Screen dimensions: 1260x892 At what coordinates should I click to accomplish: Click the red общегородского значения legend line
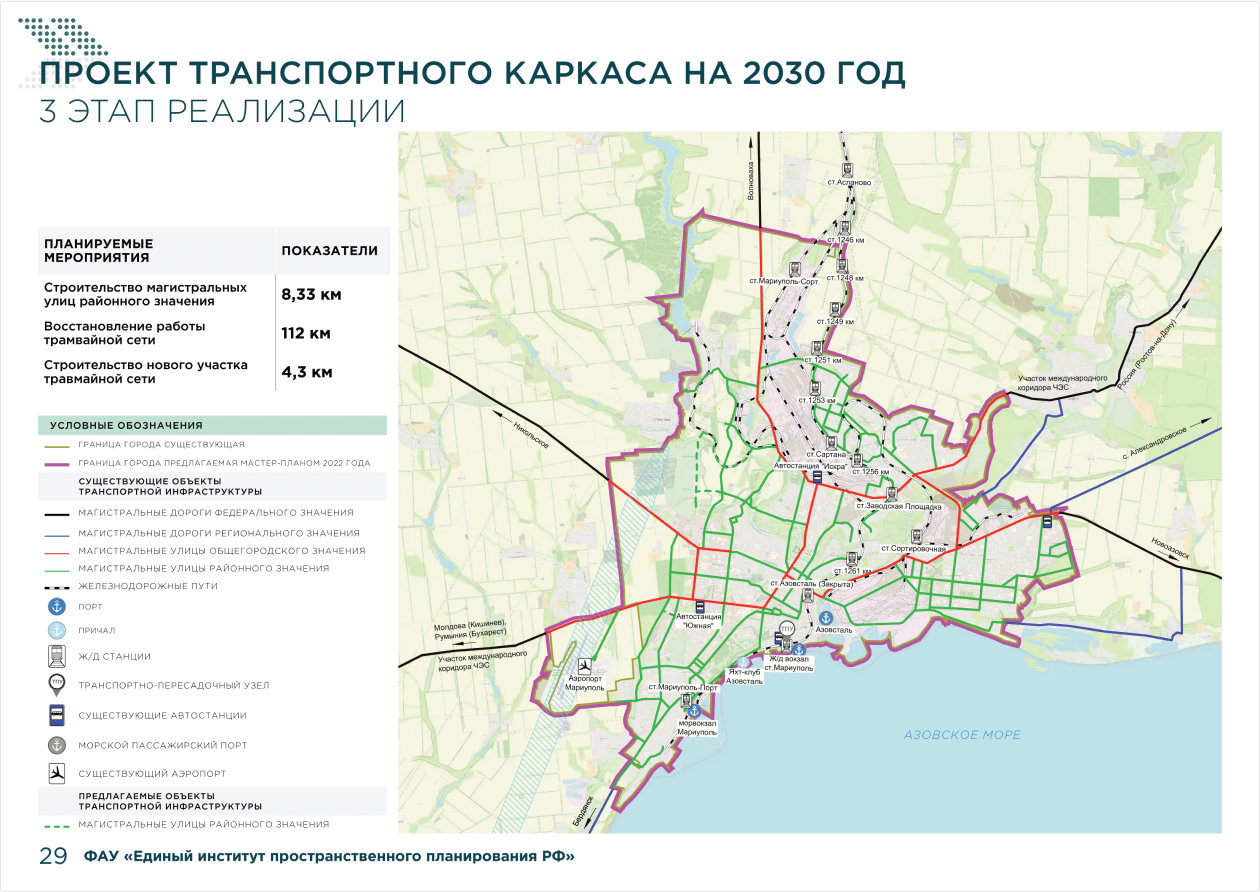(58, 551)
